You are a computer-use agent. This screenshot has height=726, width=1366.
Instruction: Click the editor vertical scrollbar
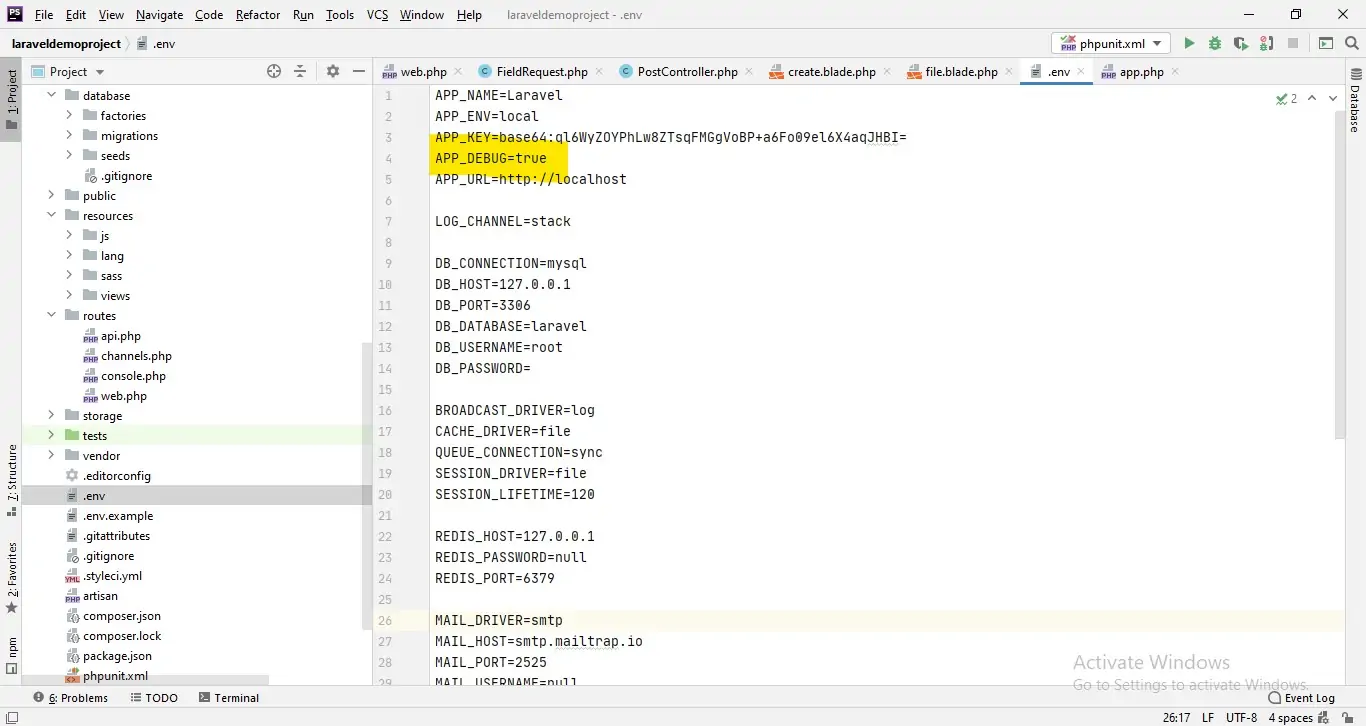coord(1339,273)
